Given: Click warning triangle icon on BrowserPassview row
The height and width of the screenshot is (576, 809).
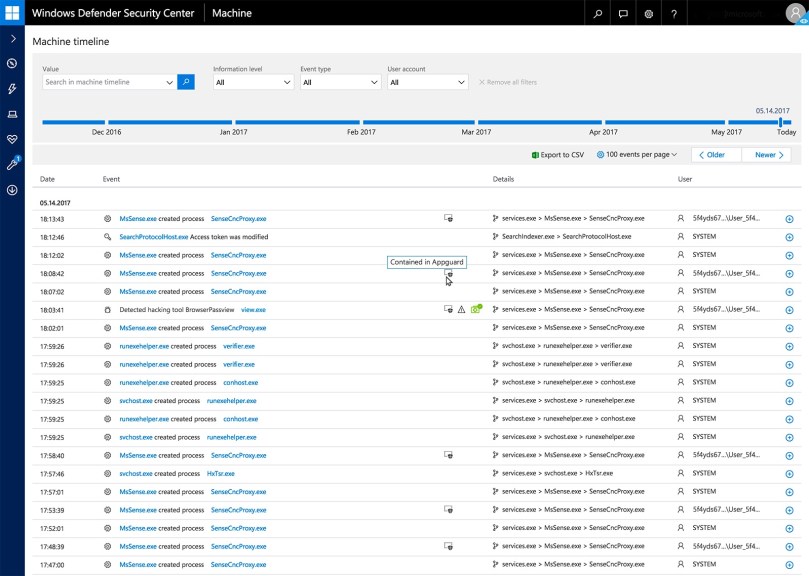Looking at the screenshot, I should 461,310.
